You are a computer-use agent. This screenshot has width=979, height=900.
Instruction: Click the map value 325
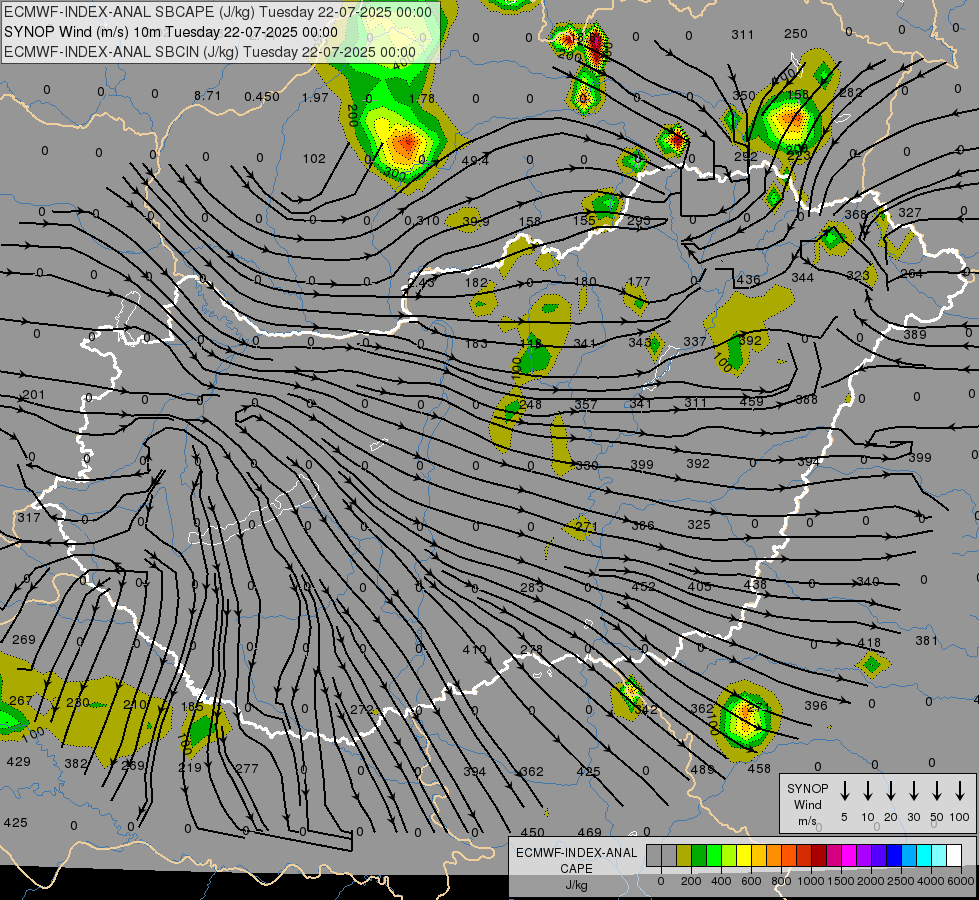point(699,525)
